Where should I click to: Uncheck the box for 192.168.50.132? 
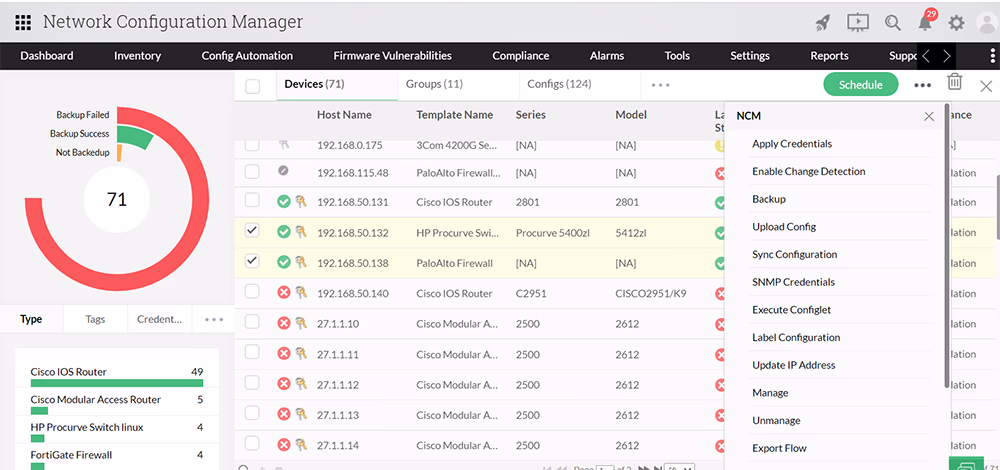253,231
